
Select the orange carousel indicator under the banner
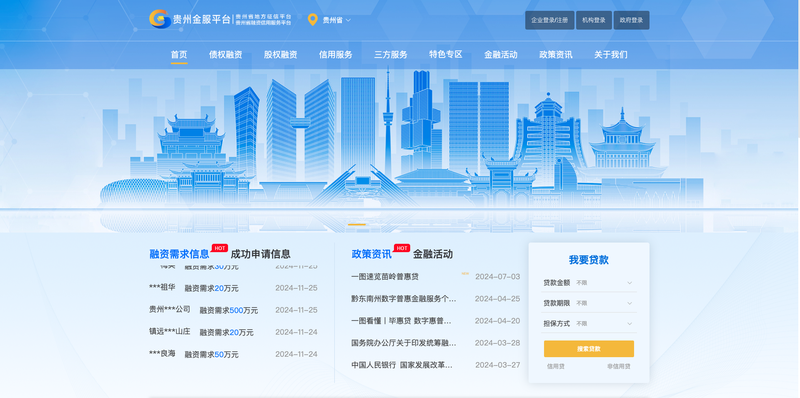(357, 224)
